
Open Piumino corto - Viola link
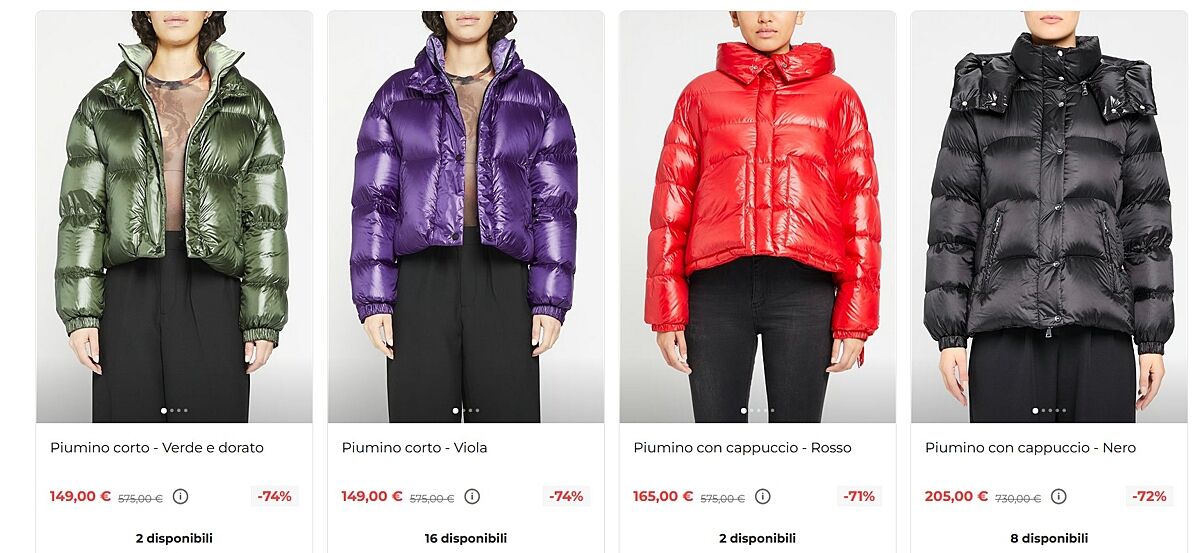pos(415,448)
